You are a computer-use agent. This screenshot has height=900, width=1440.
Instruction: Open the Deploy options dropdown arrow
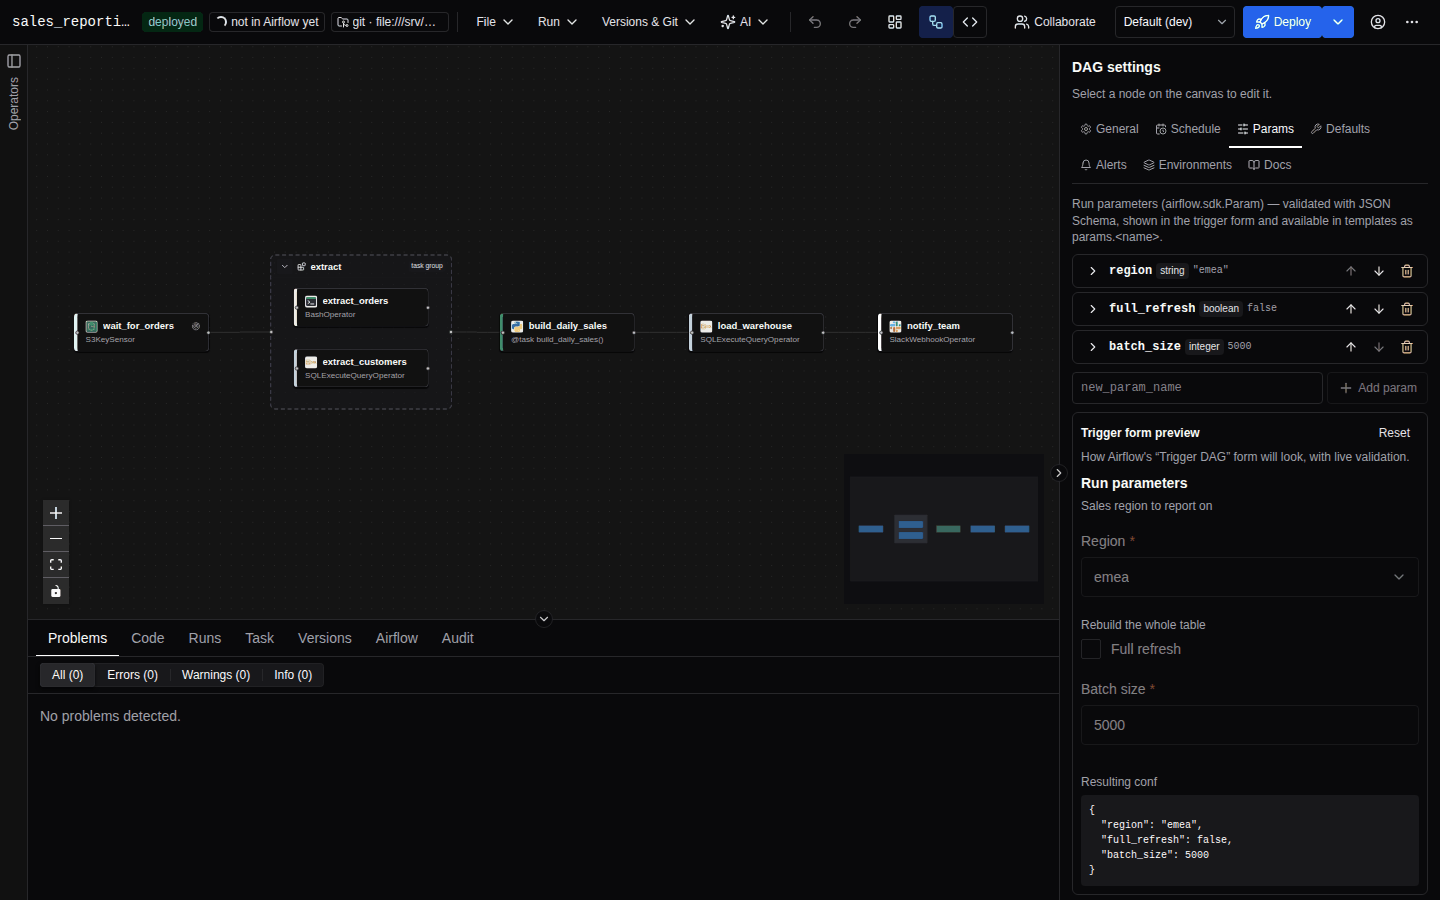click(1338, 22)
